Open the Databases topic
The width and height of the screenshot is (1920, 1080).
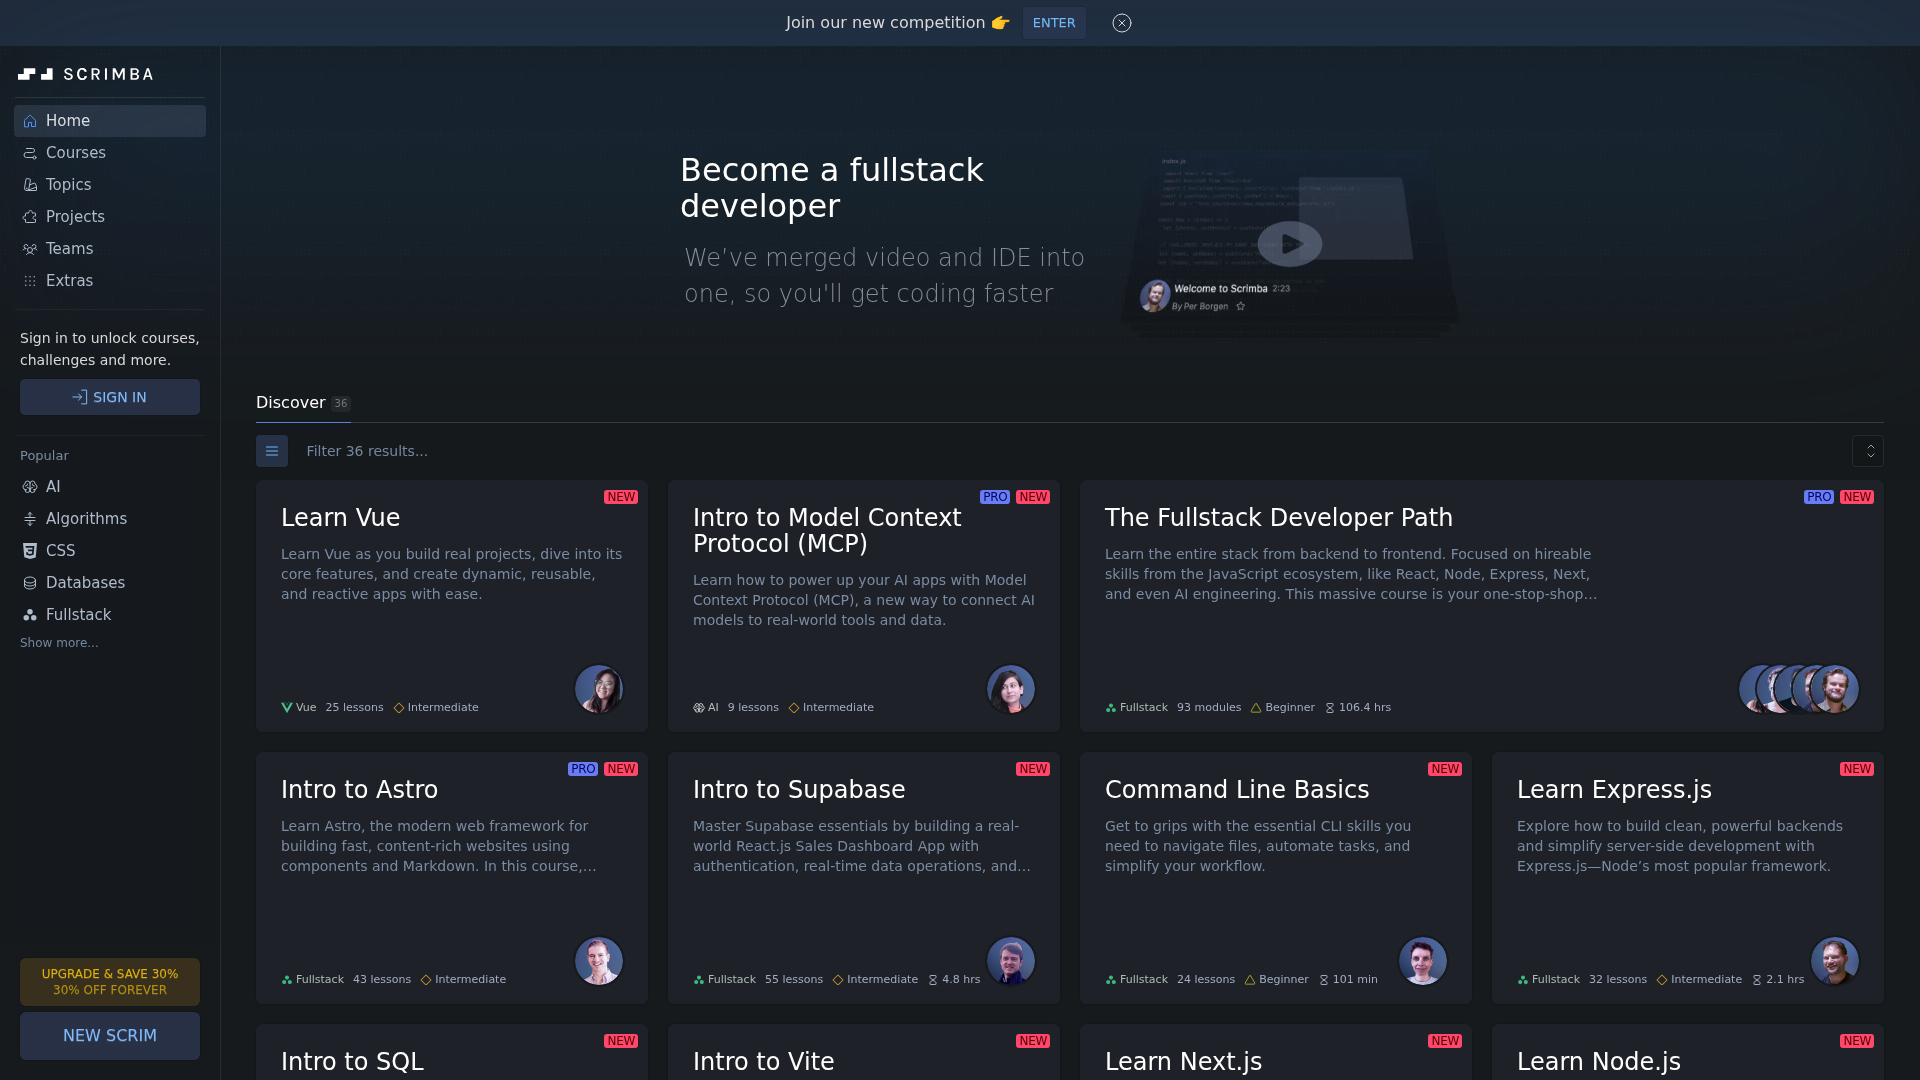85,583
